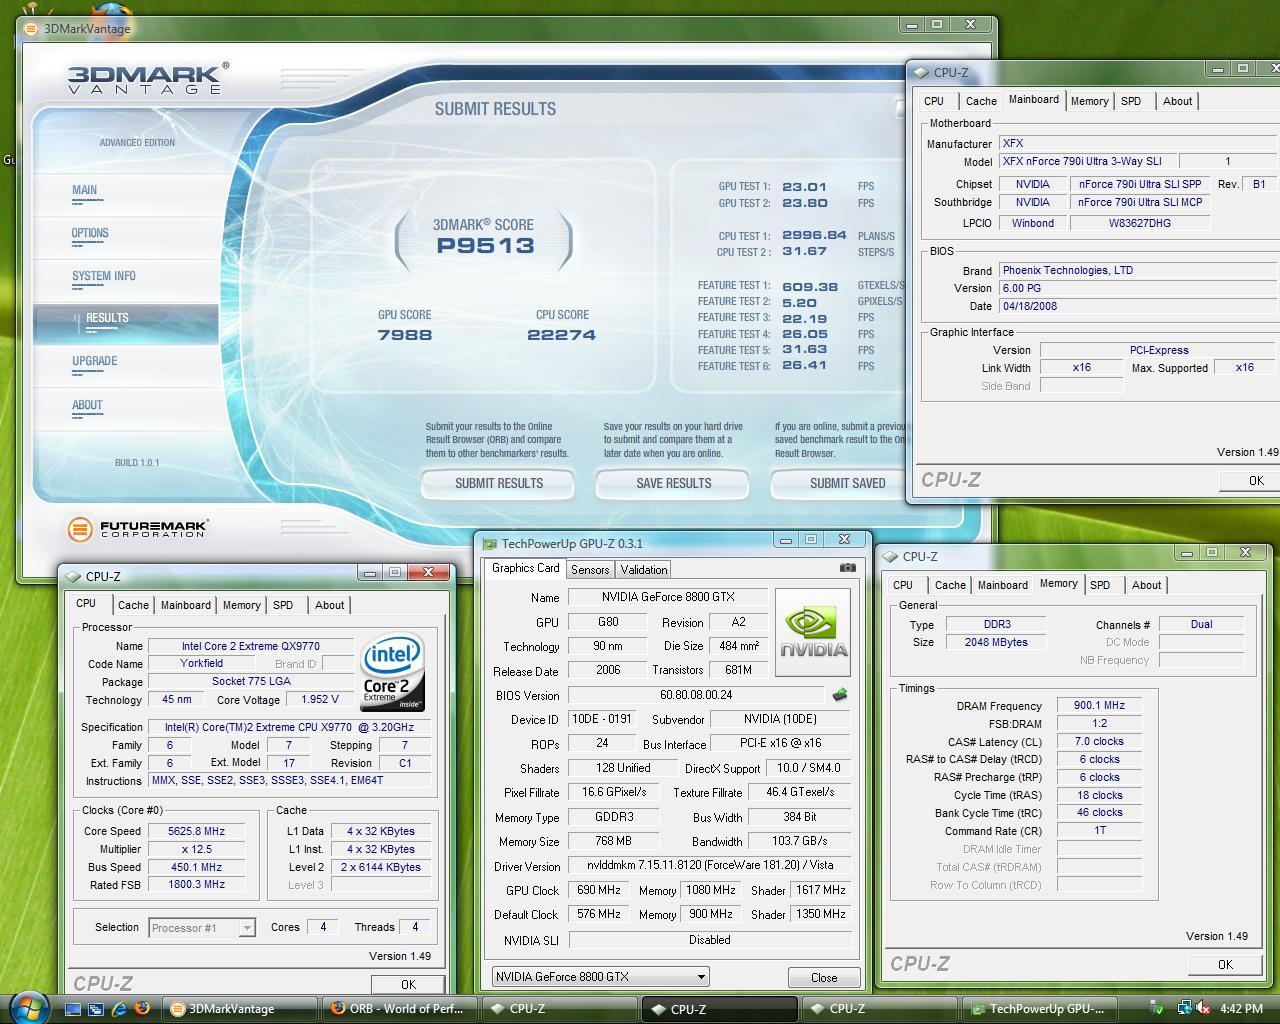The height and width of the screenshot is (1024, 1280).
Task: Click the CPU score 22274
Action: pyautogui.click(x=562, y=335)
